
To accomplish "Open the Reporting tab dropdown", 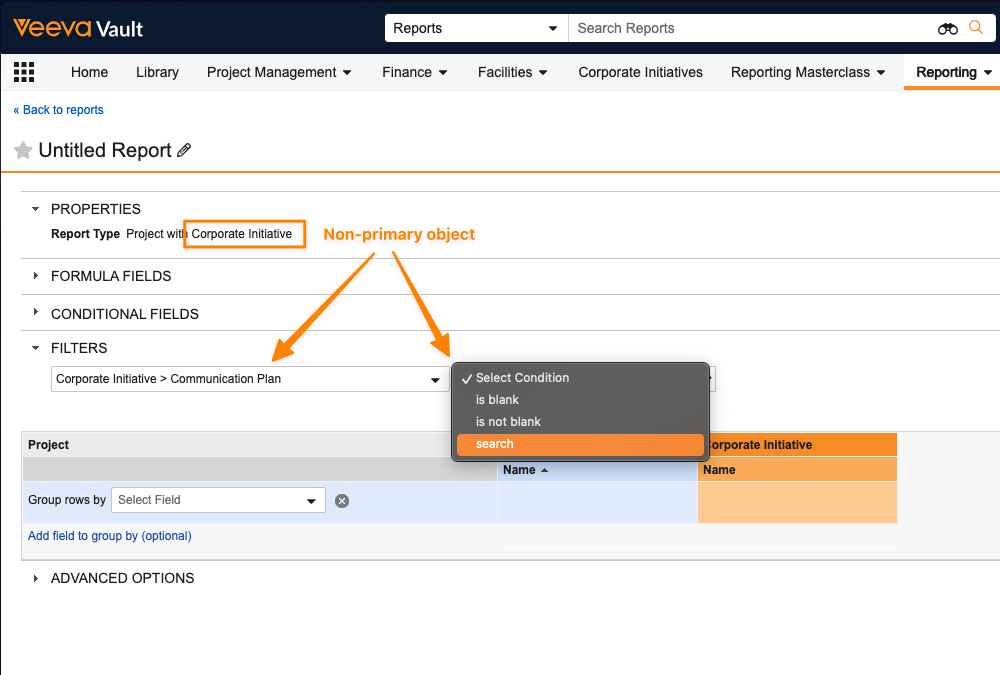I will [x=953, y=72].
